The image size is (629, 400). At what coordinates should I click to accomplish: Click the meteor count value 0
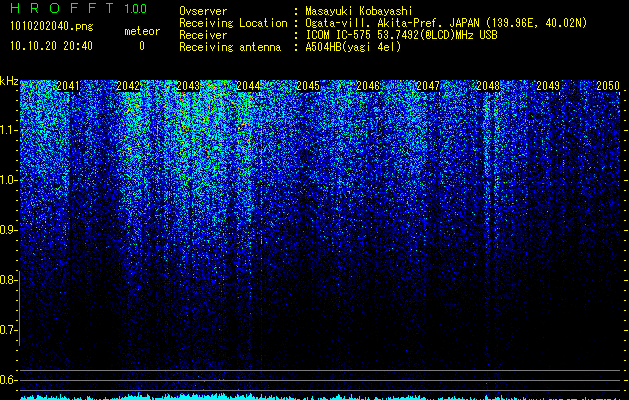[142, 46]
